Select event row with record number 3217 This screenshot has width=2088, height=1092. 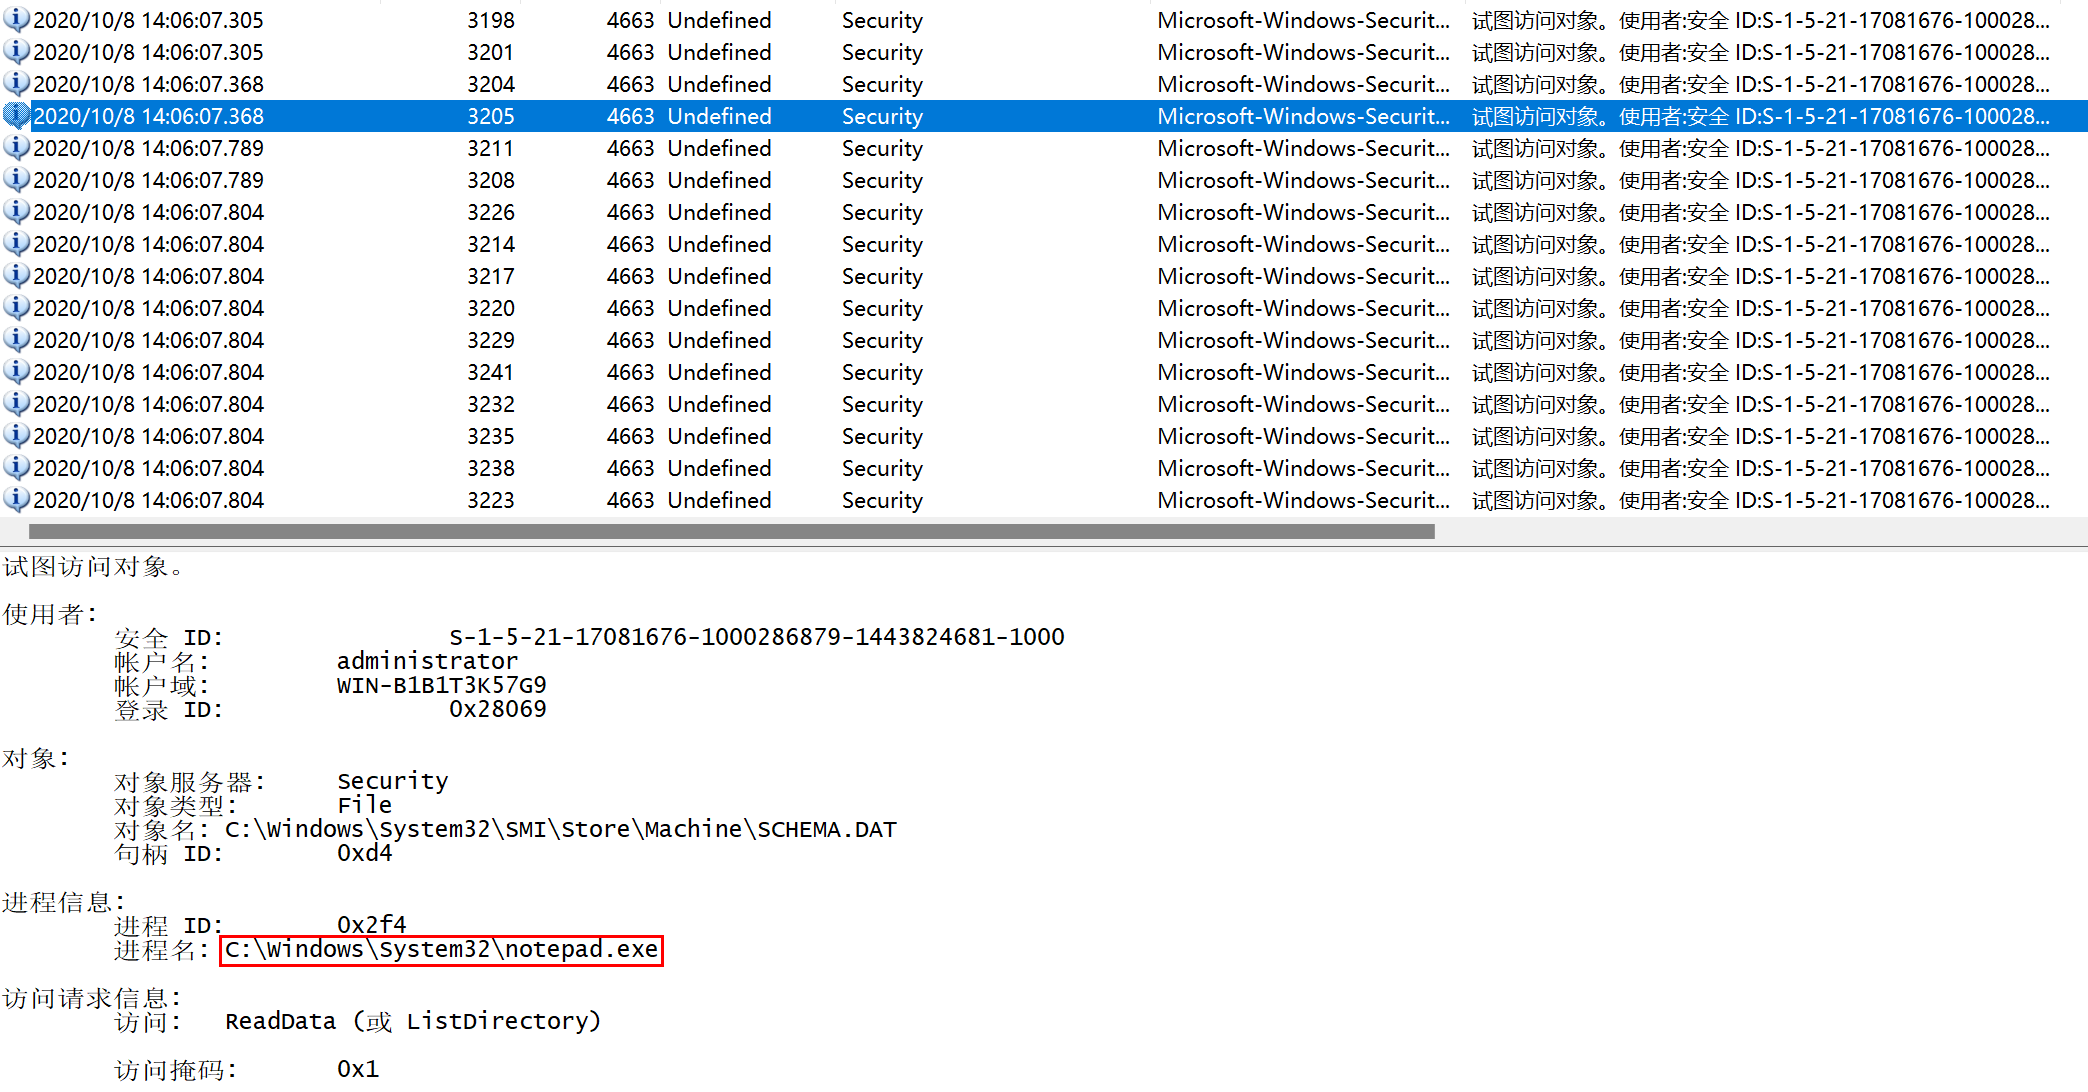point(490,276)
